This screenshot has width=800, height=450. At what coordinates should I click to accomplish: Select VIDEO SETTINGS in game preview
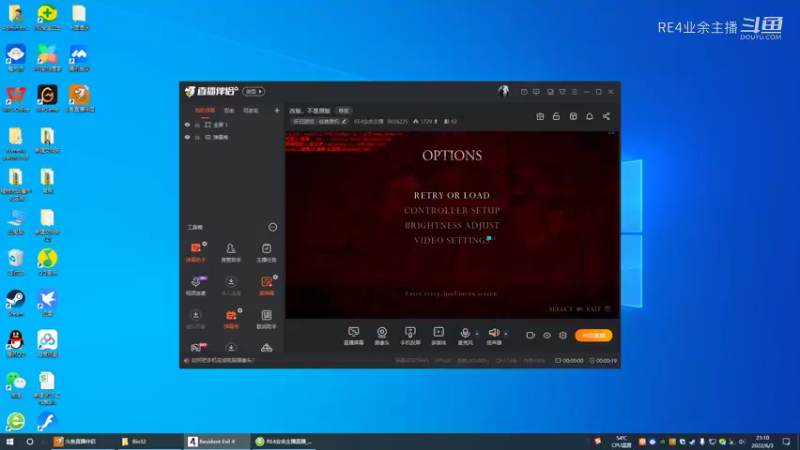452,240
